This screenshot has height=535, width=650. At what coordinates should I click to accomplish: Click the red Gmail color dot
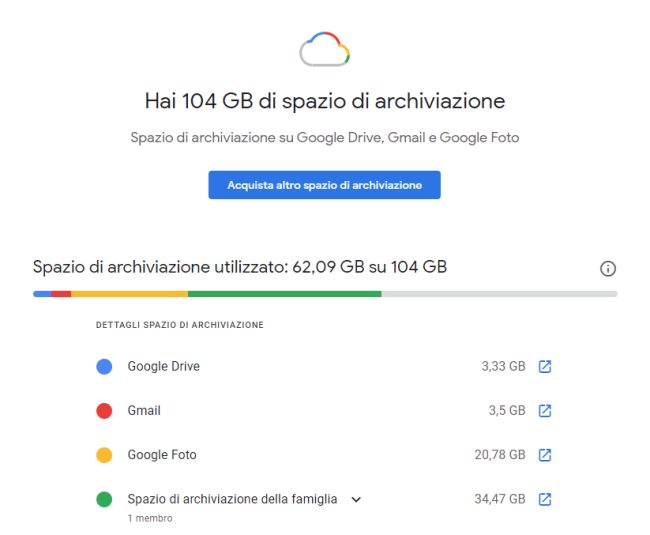pyautogui.click(x=104, y=411)
